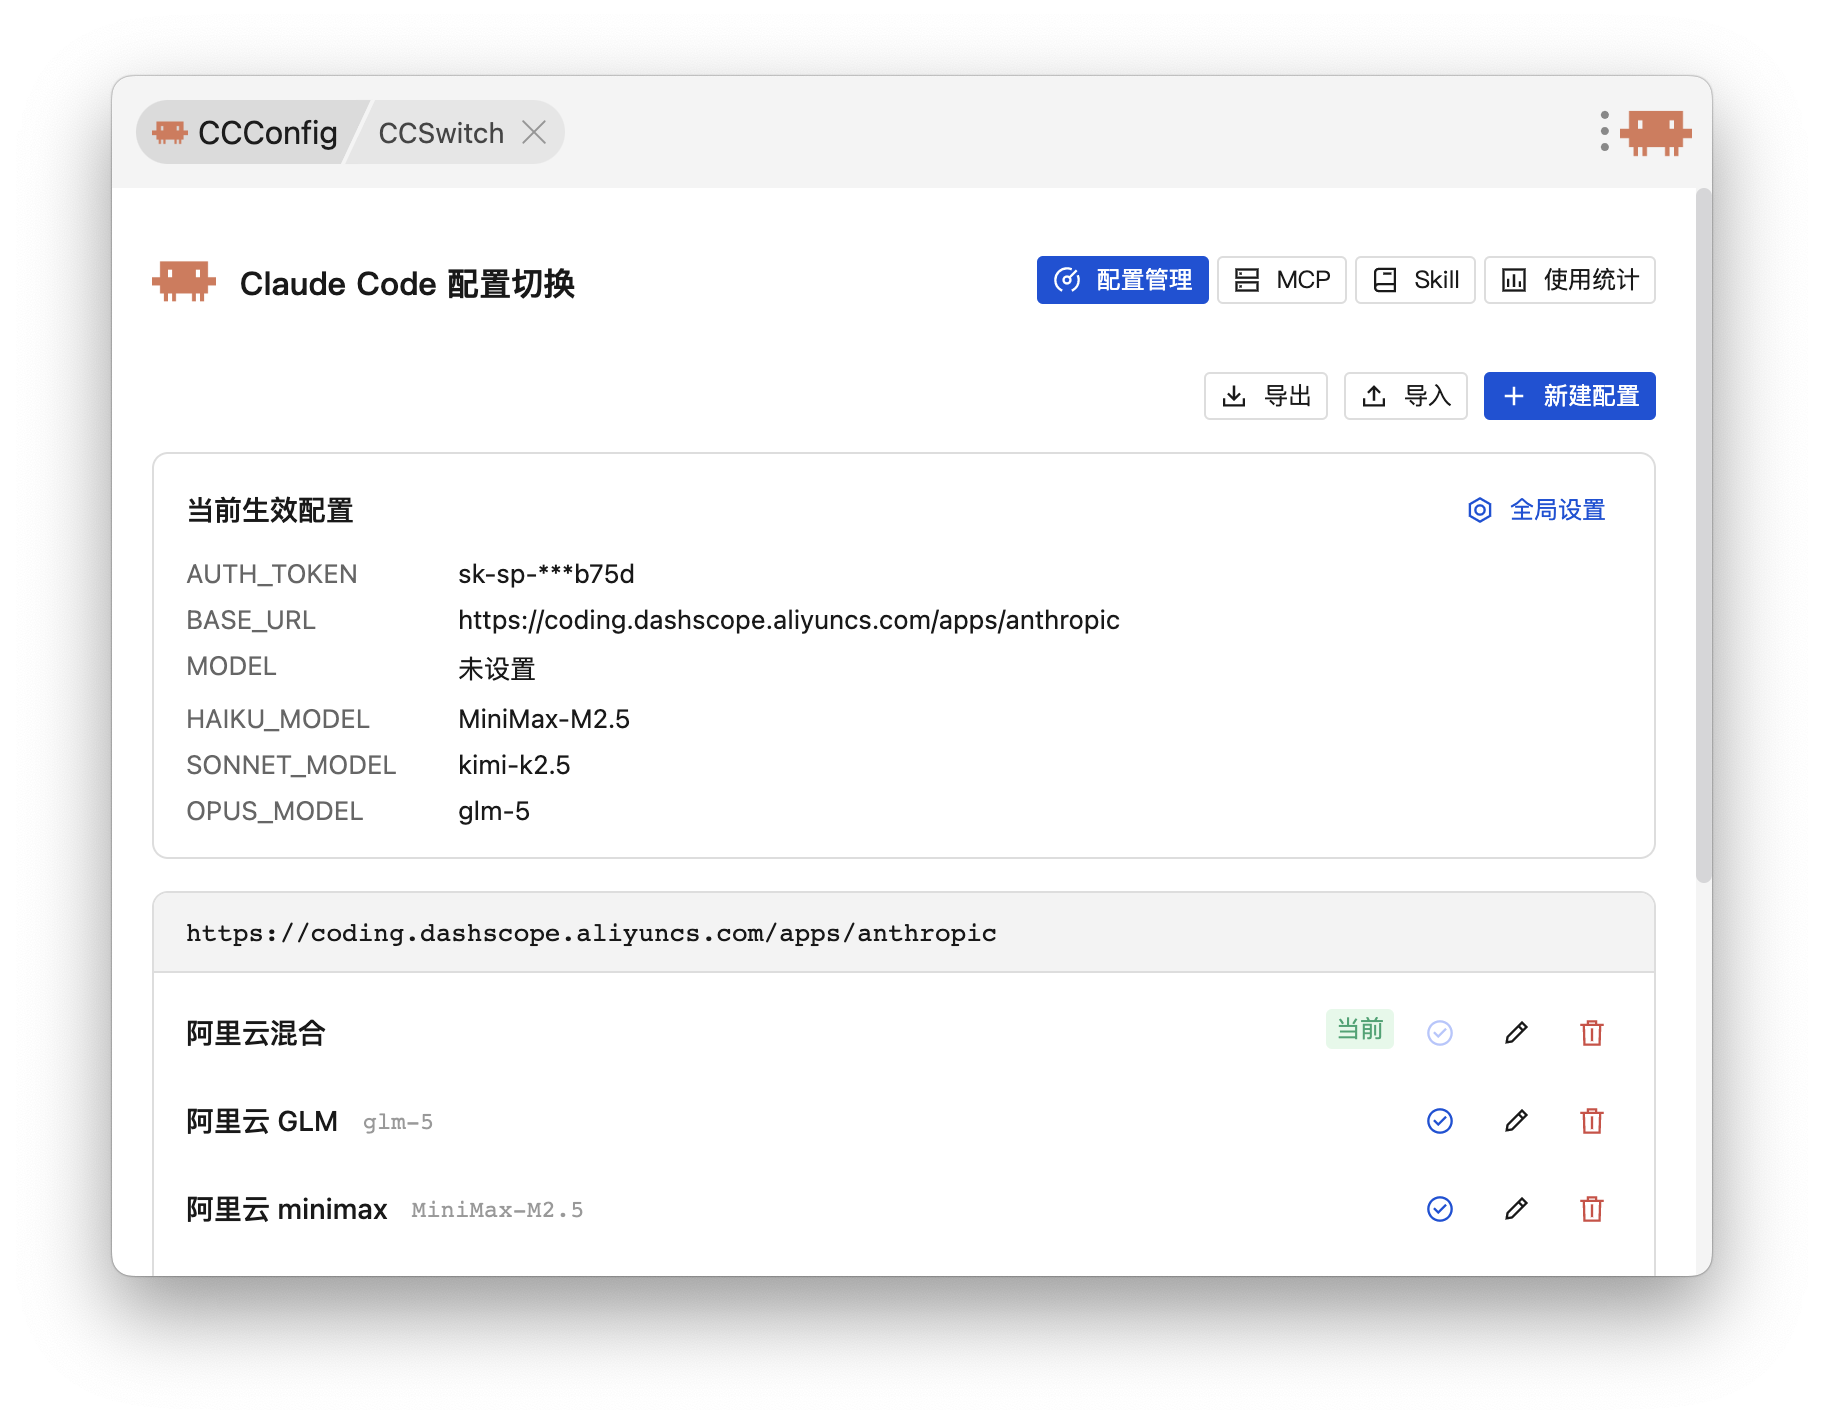Click the robot mascot icon at top right
Screen dimensions: 1824x1424
tap(1656, 132)
